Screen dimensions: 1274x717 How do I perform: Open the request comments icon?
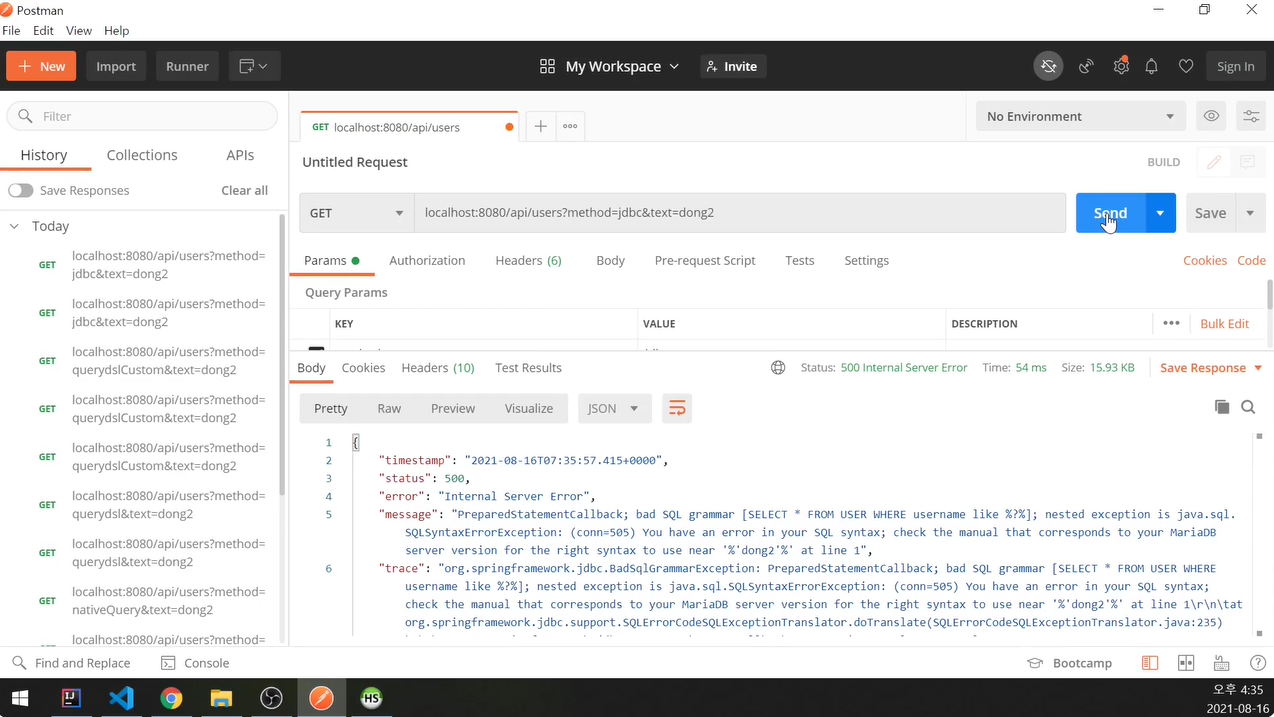tap(1247, 162)
